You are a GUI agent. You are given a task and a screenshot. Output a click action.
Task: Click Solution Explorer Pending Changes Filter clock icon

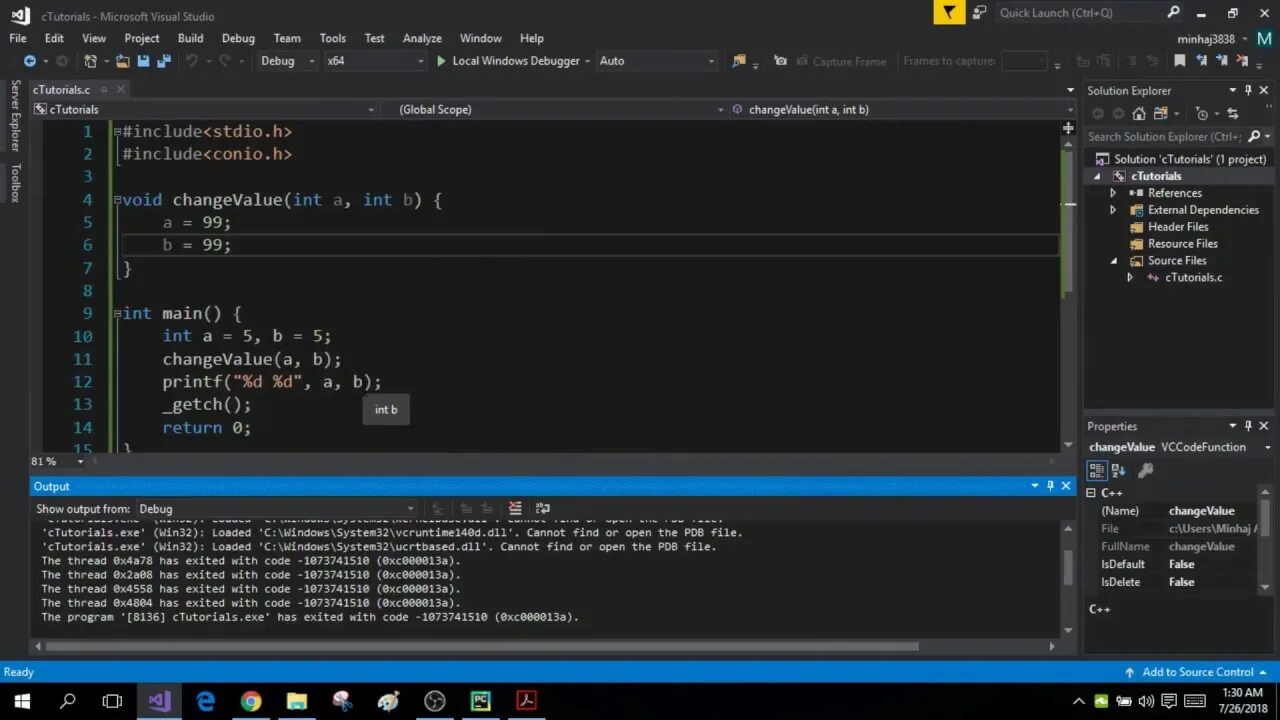(x=1202, y=114)
